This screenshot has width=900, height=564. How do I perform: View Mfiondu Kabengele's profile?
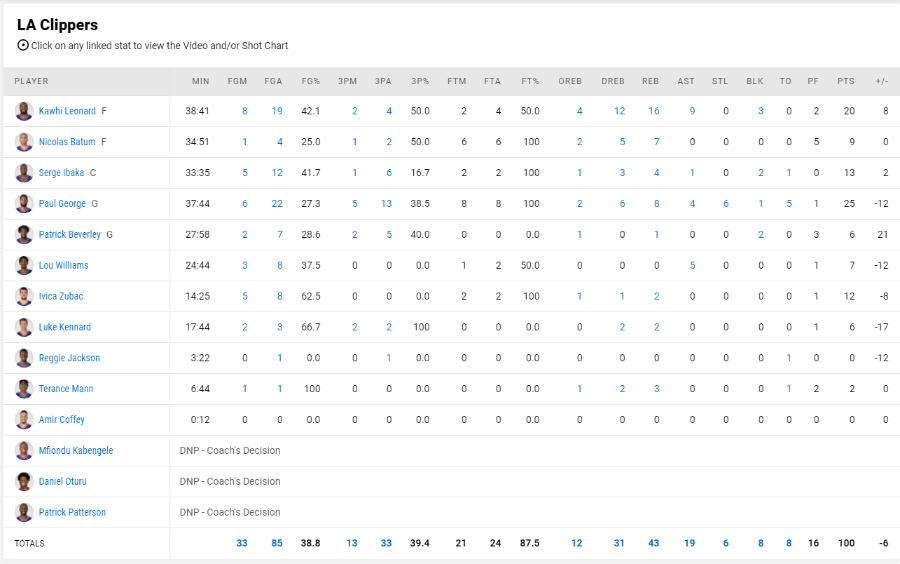click(76, 450)
